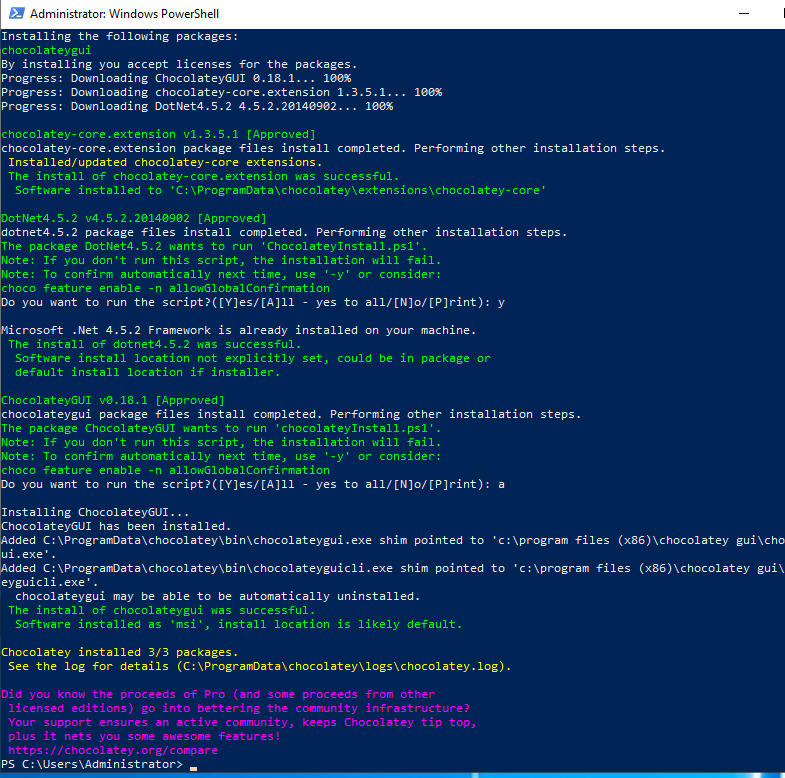Viewport: 785px width, 778px height.
Task: Click the PowerShell icon in the title bar
Action: tap(14, 14)
